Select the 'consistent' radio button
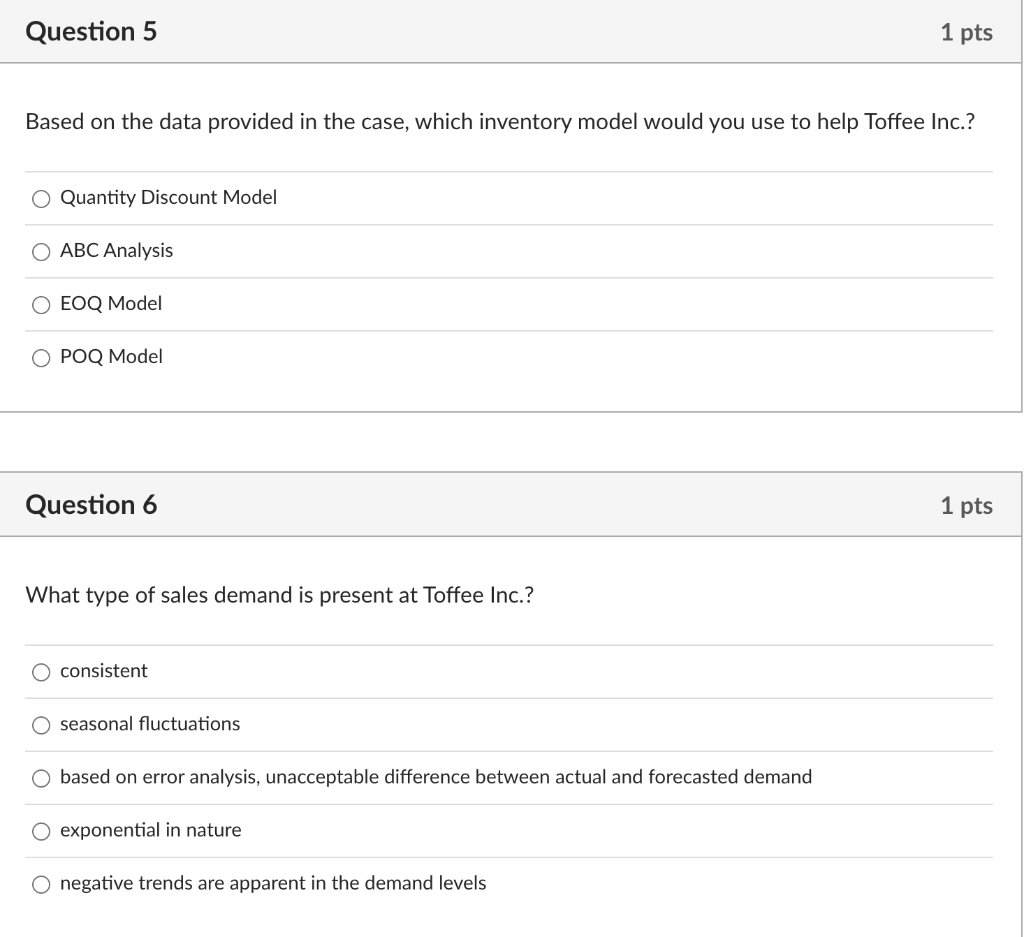This screenshot has width=1024, height=937. (x=41, y=673)
